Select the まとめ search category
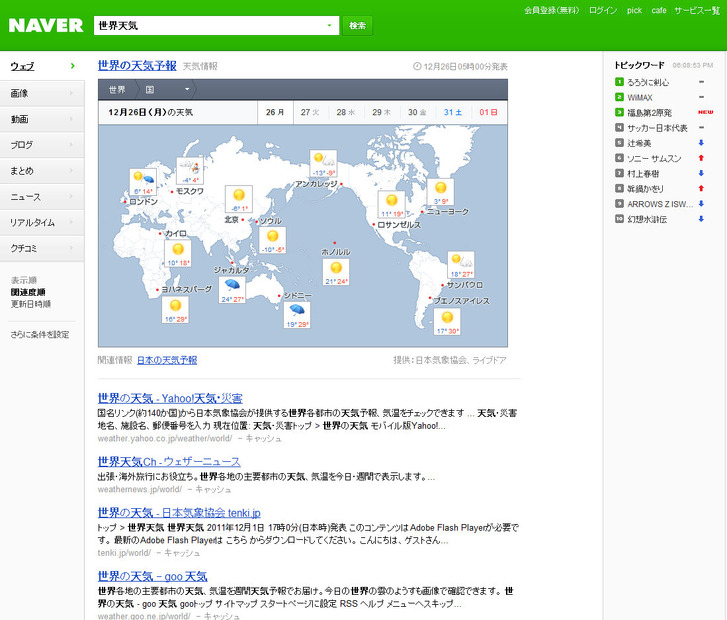 click(42, 171)
